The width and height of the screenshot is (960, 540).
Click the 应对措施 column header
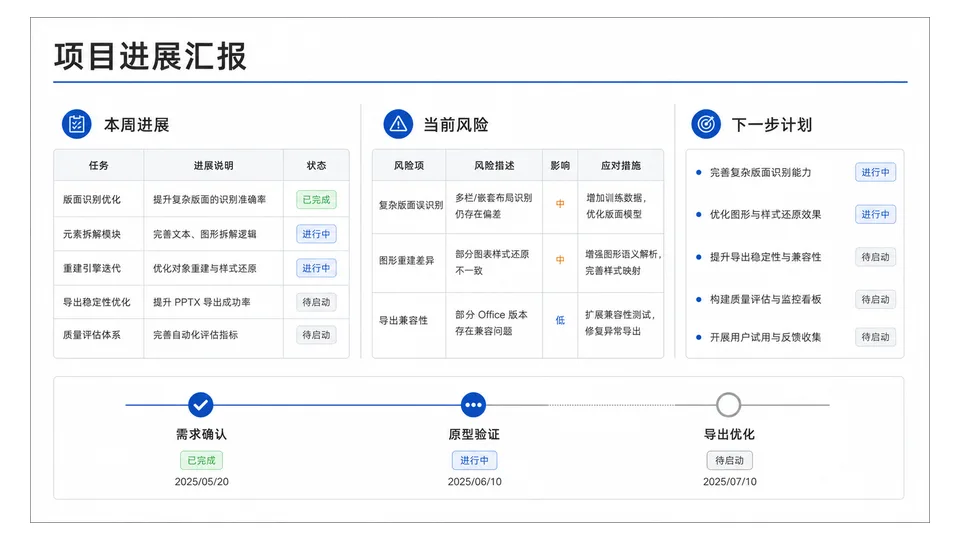click(621, 165)
